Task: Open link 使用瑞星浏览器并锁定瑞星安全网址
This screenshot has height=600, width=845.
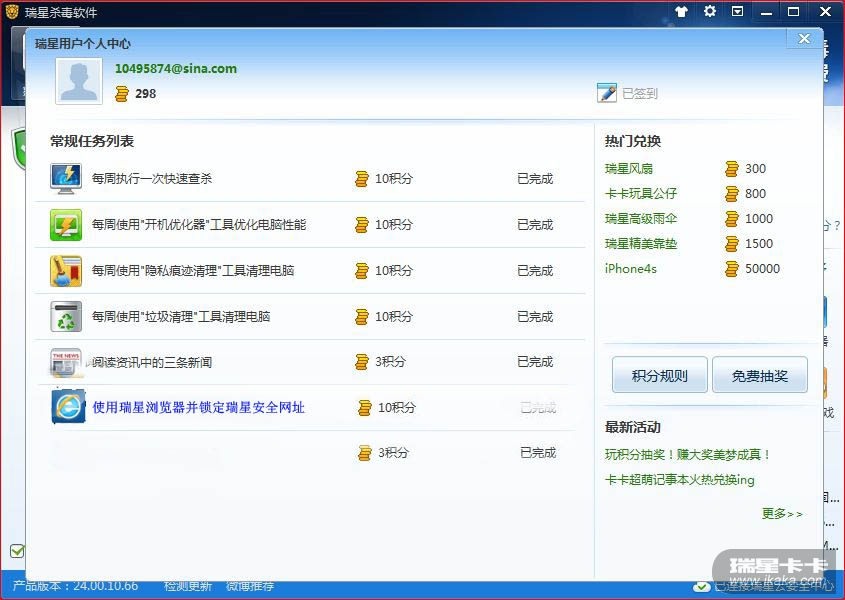Action: click(x=198, y=408)
